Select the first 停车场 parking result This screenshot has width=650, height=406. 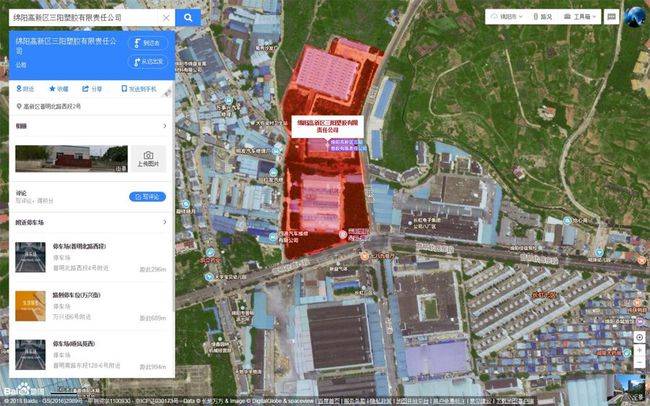[90, 258]
